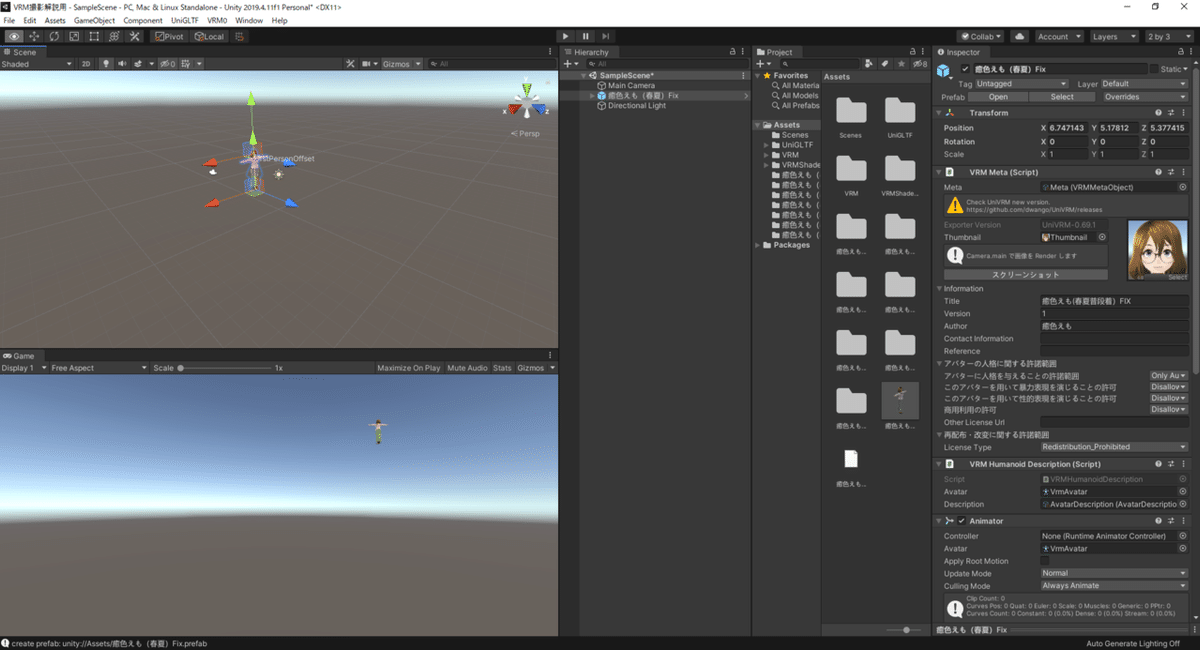Viewport: 1200px width, 650px height.
Task: Open the Component menu
Action: 143,20
